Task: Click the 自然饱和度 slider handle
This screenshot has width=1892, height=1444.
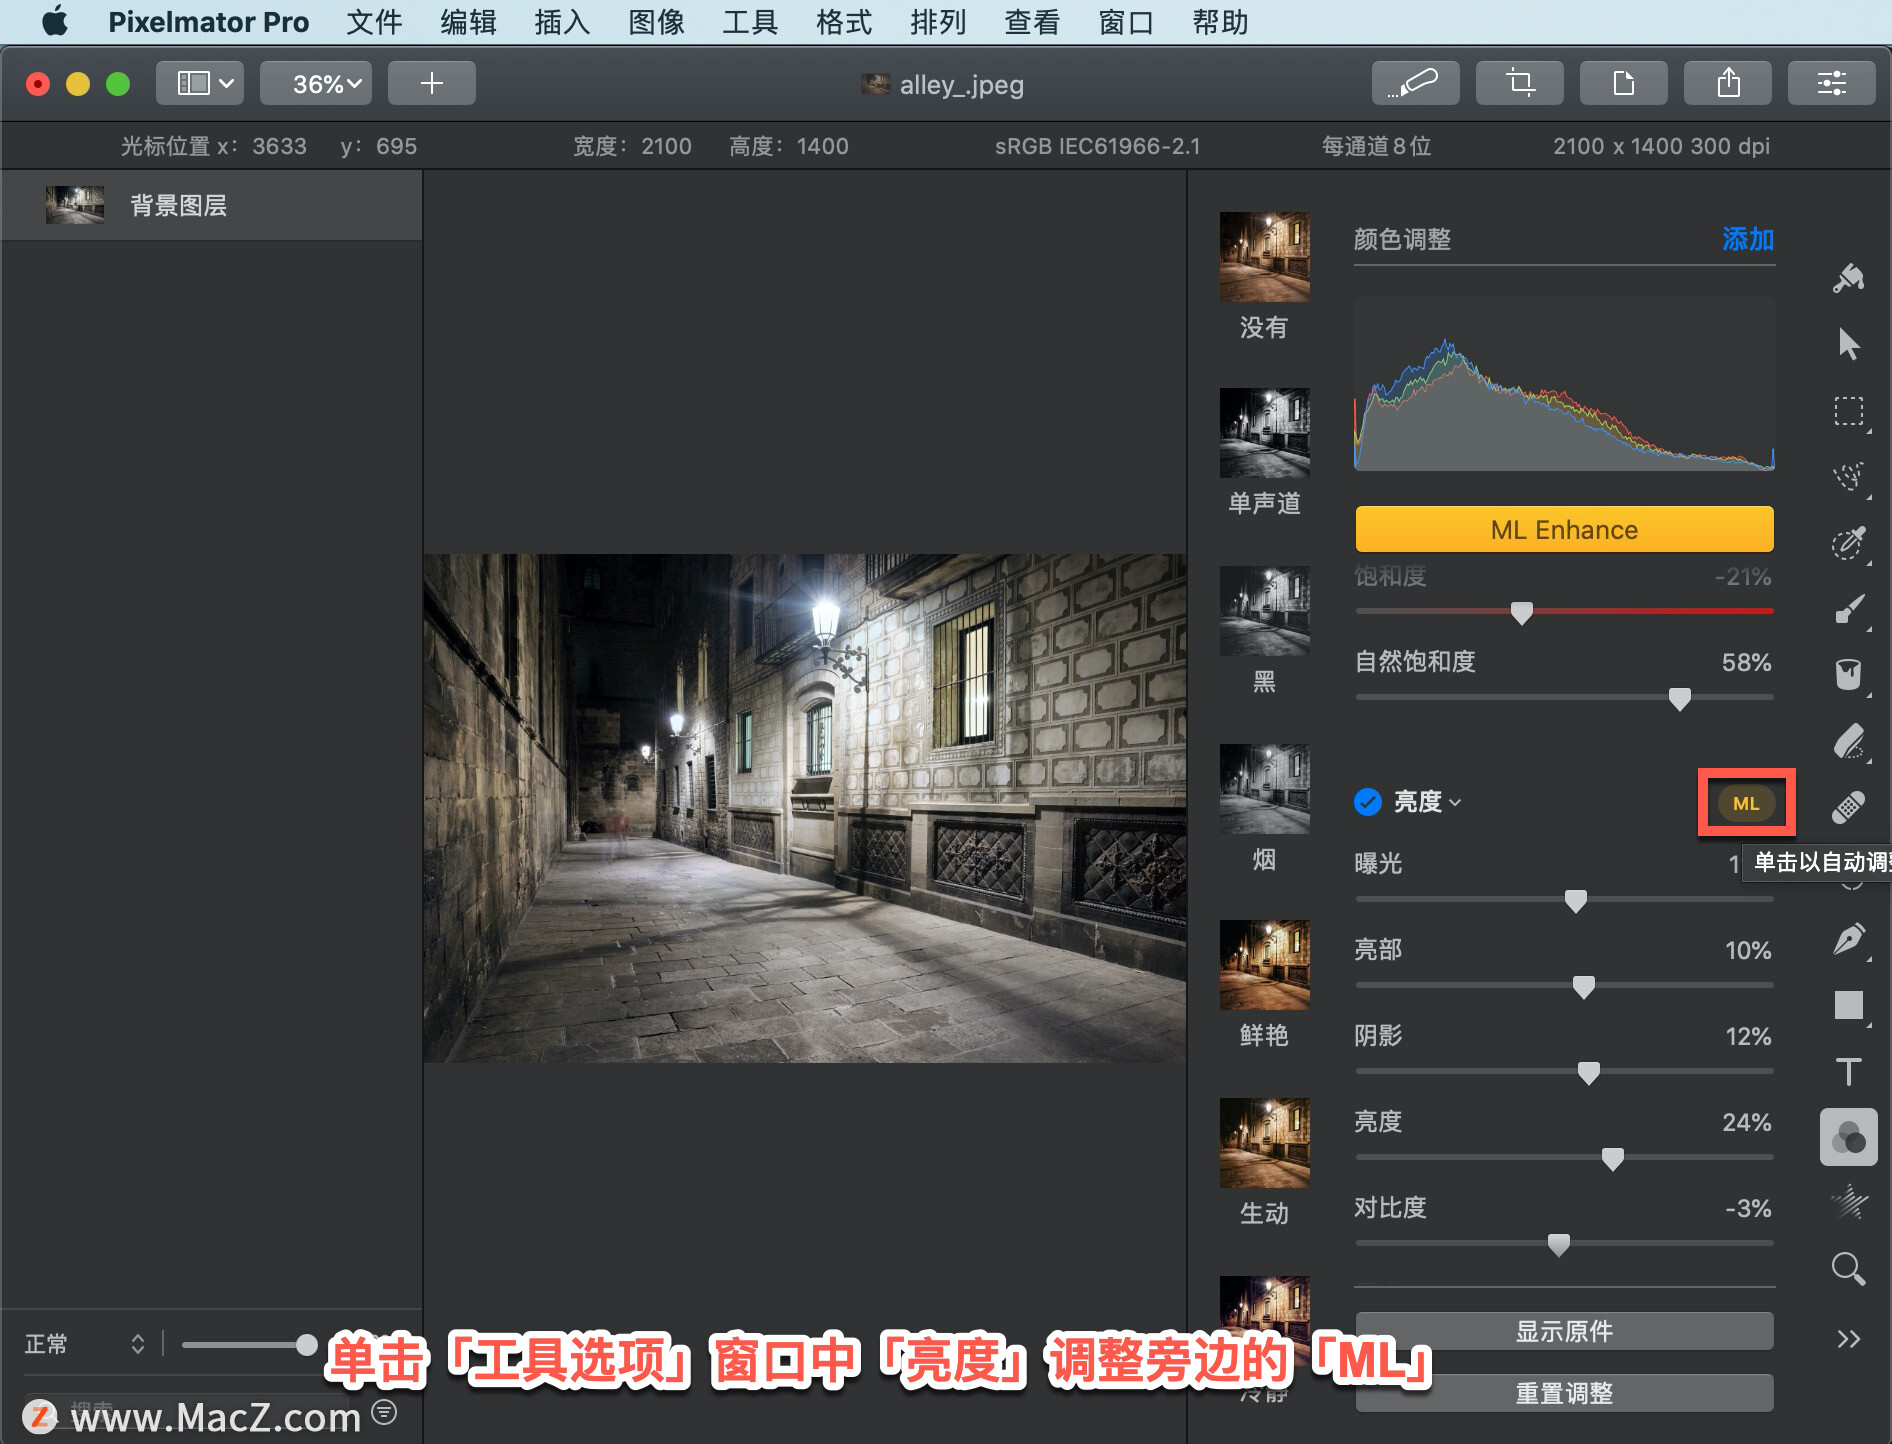Action: point(1680,699)
